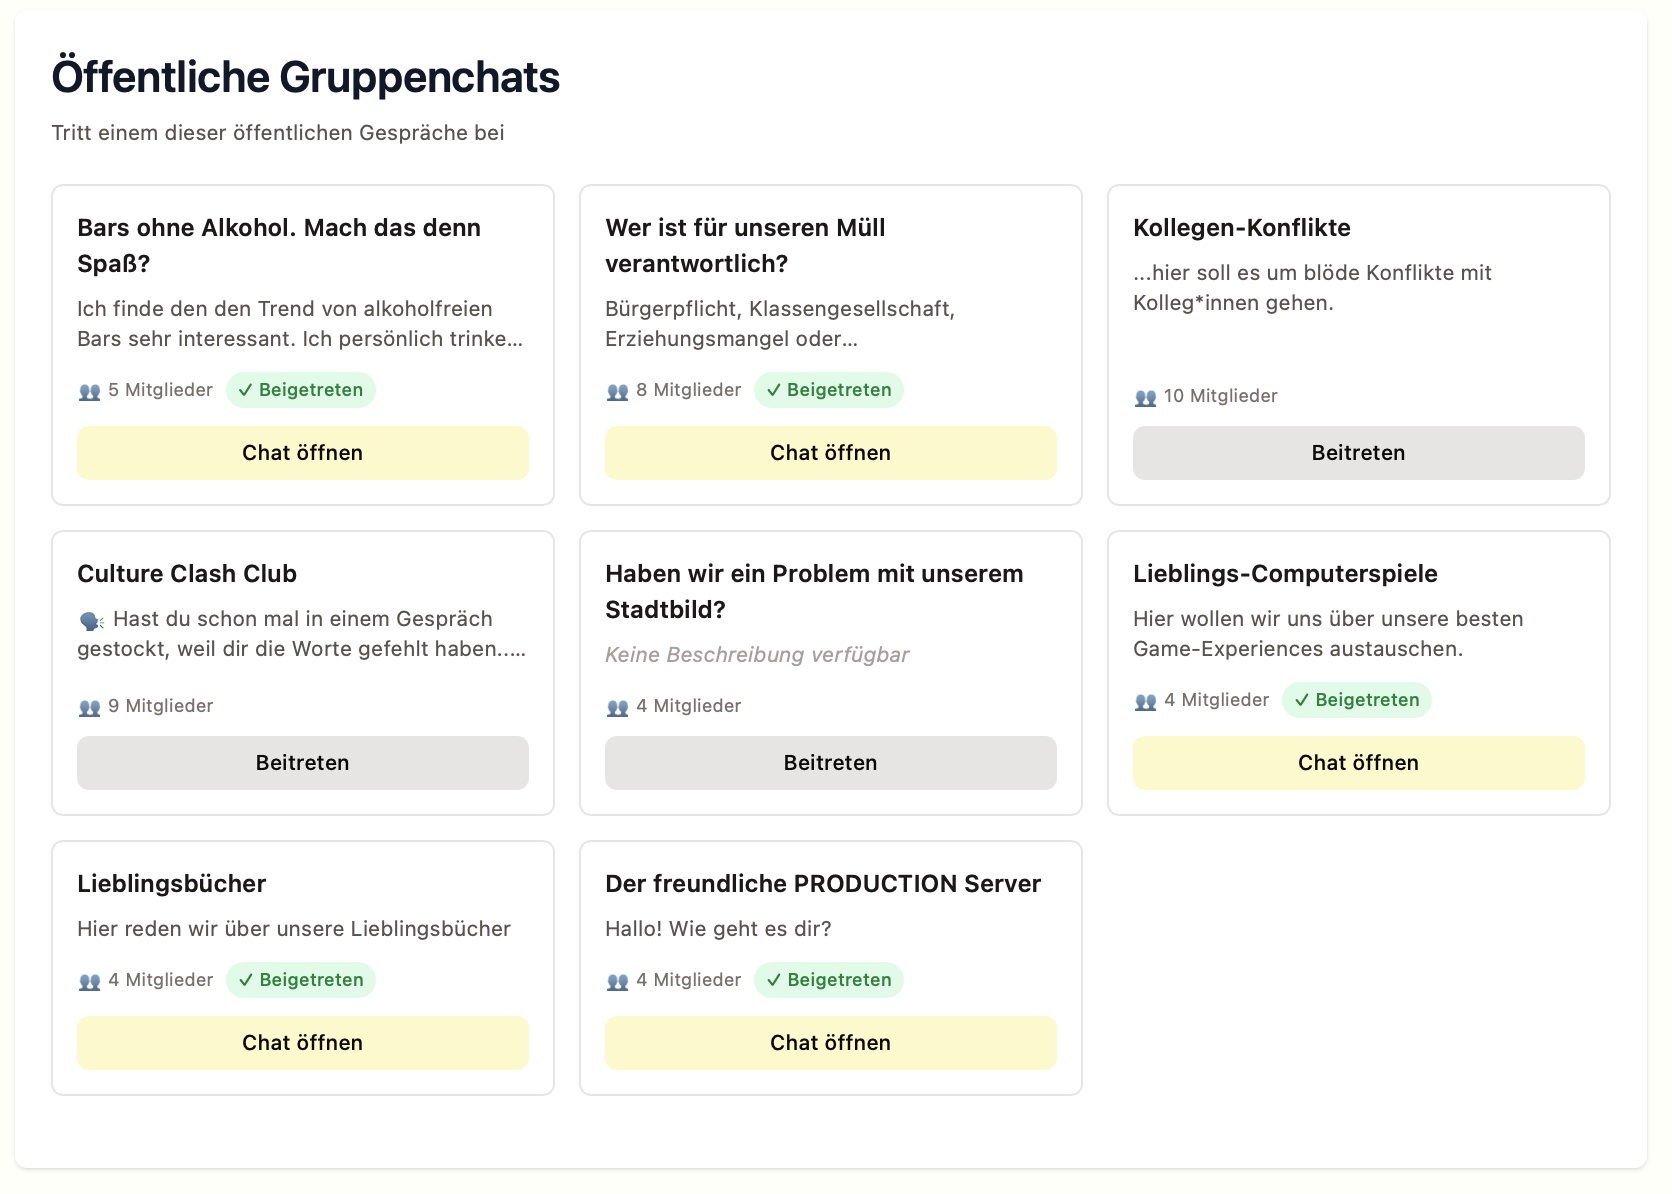Click the Beigetreten badge on Bars ohne Alkohol card
1672x1194 pixels.
pyautogui.click(x=301, y=390)
